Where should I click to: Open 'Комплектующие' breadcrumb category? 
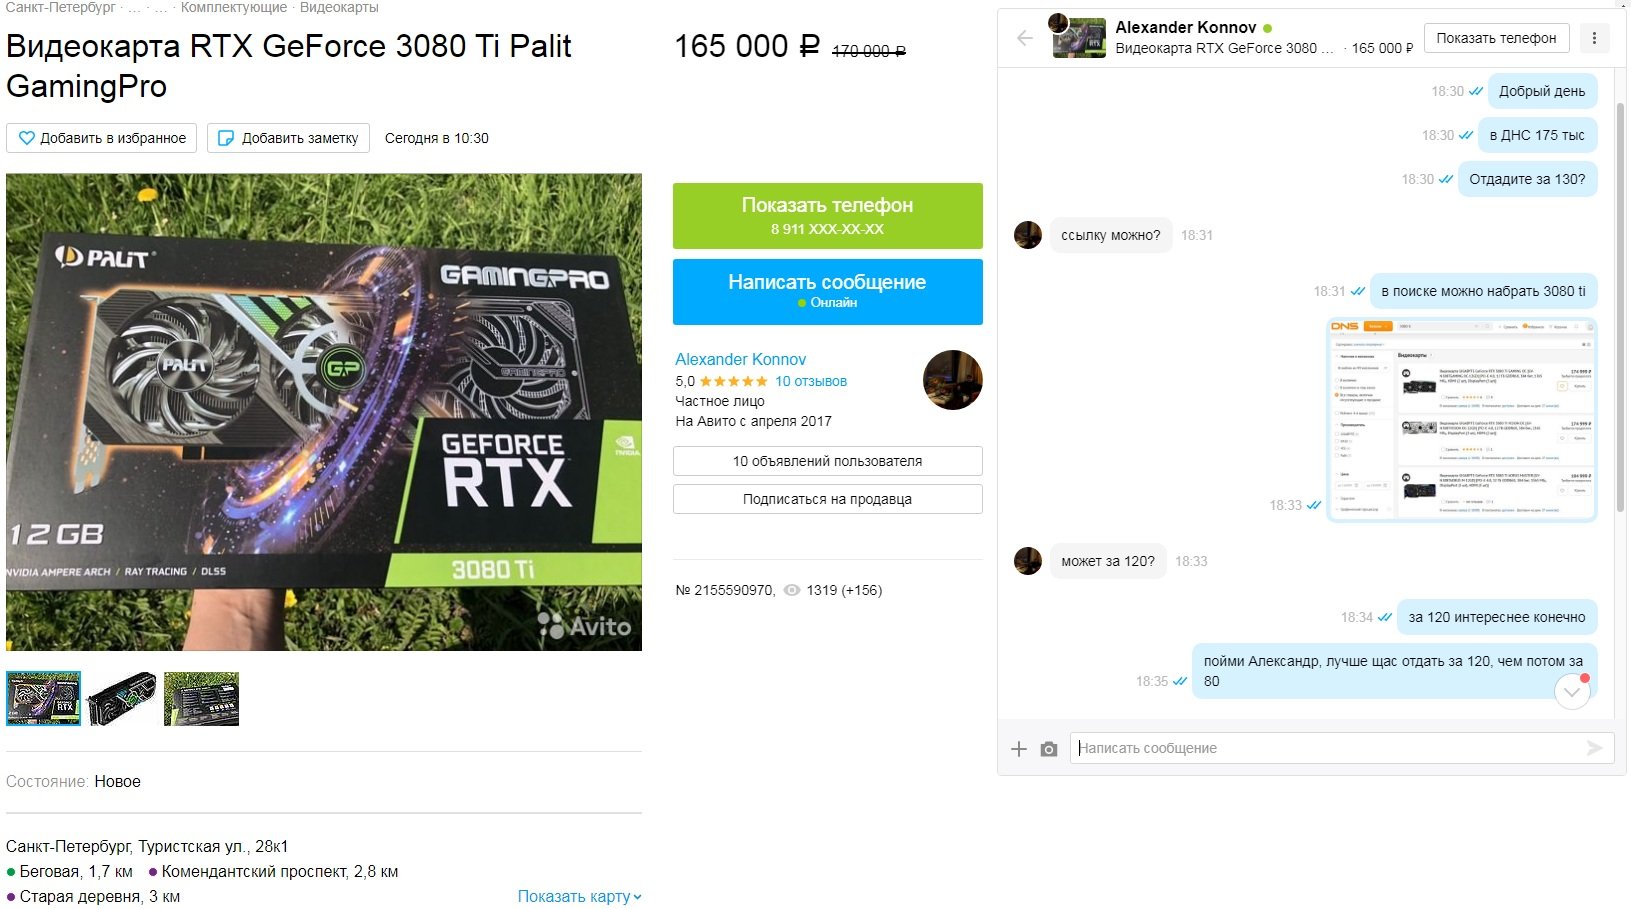point(233,7)
